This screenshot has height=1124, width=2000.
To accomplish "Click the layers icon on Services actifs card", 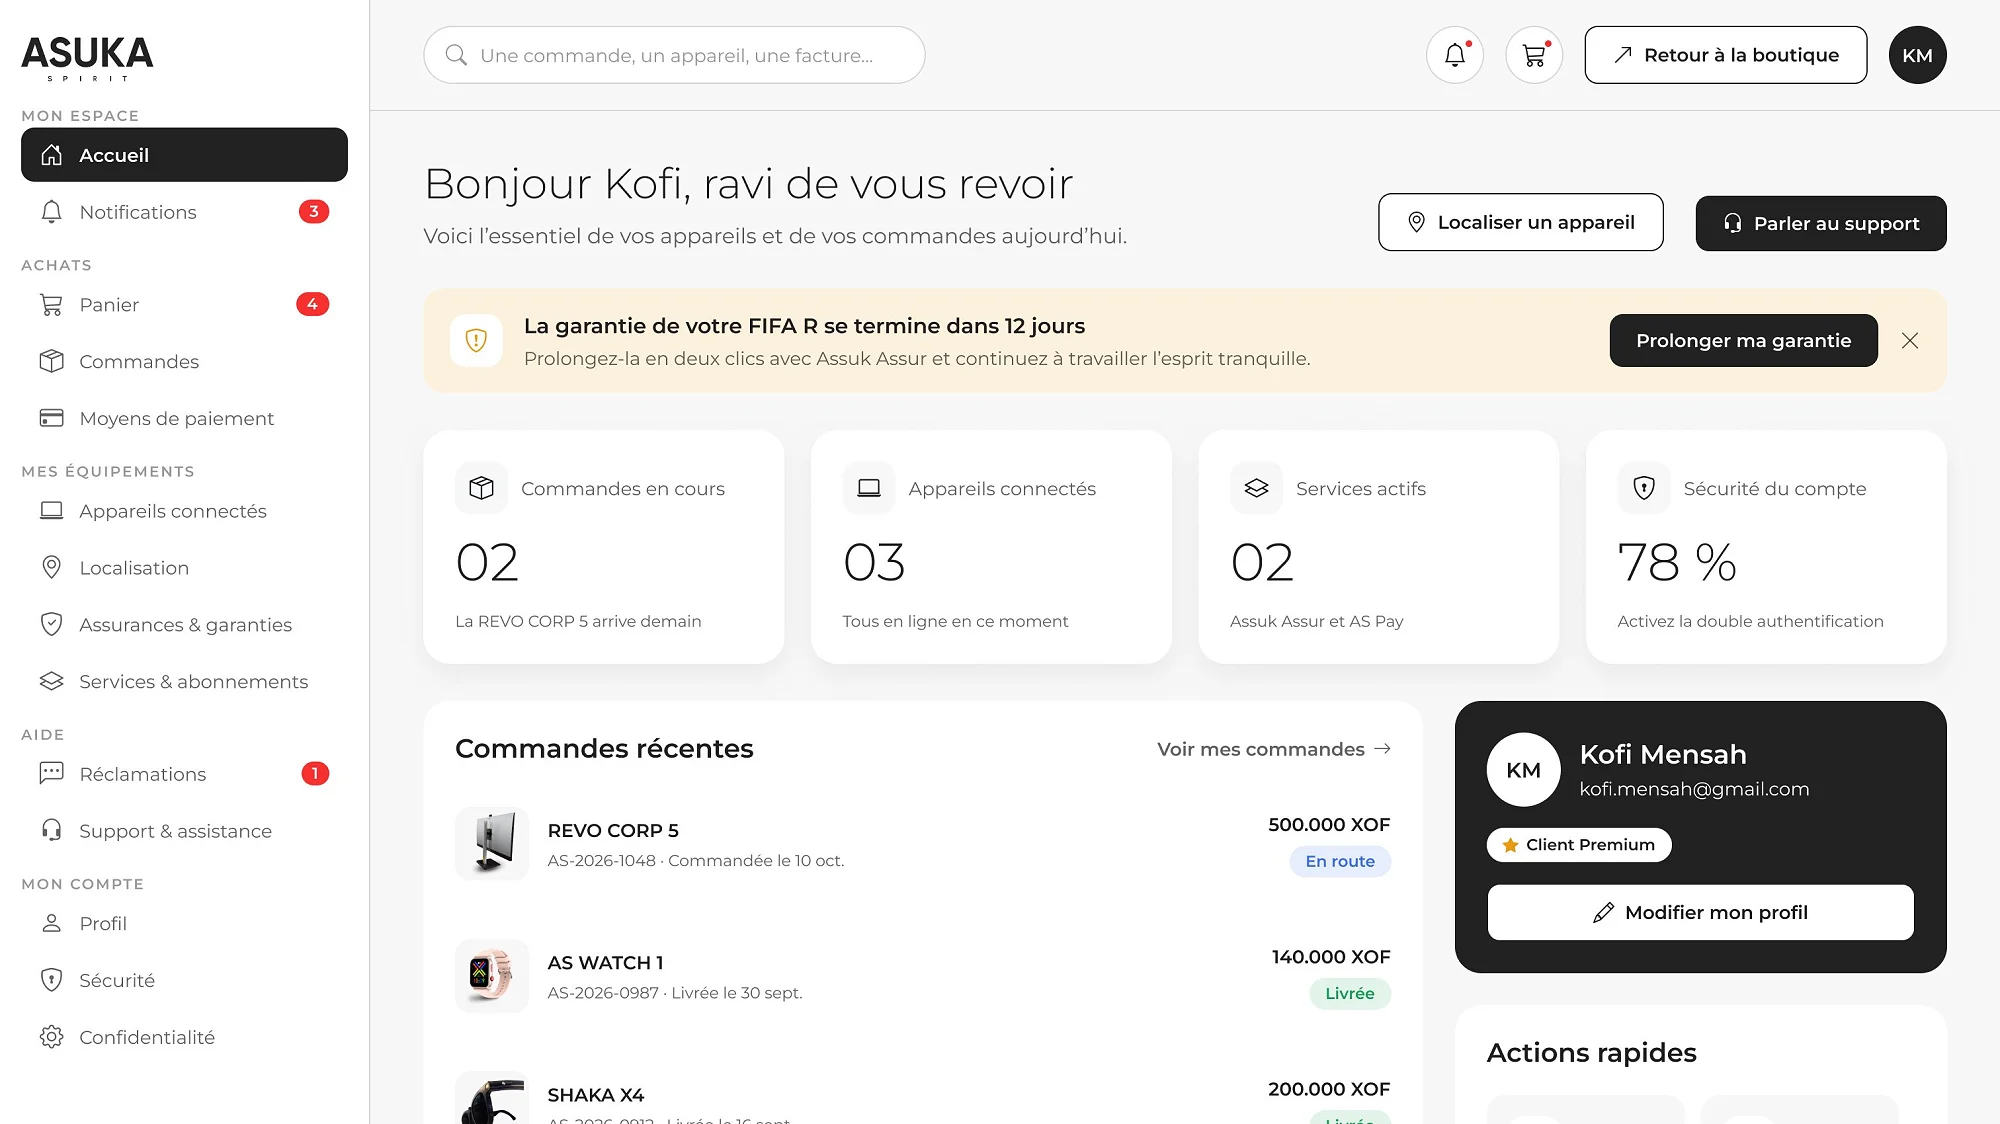I will click(x=1256, y=488).
